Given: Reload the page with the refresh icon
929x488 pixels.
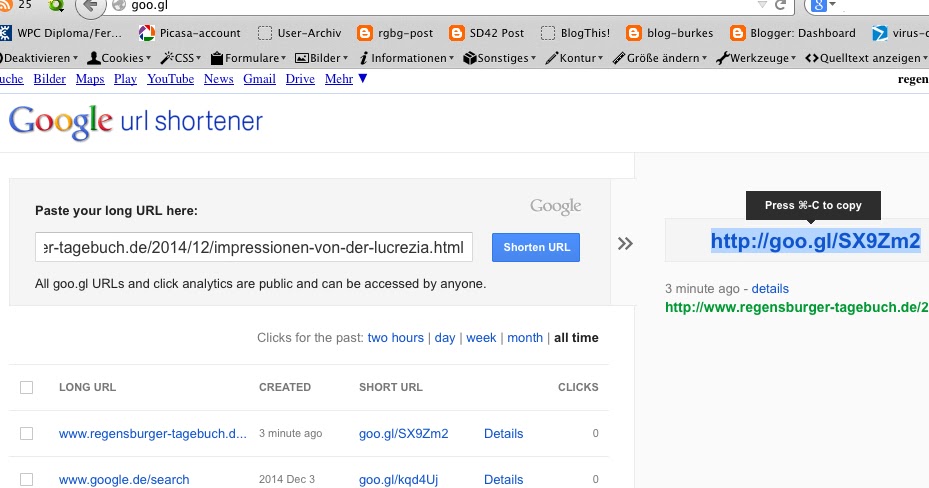Looking at the screenshot, I should (780, 5).
